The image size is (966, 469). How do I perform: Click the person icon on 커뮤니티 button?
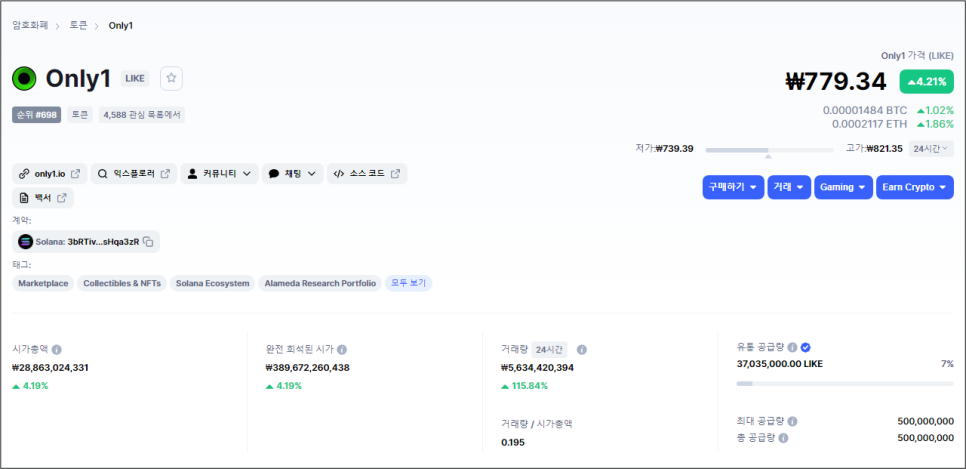(192, 174)
